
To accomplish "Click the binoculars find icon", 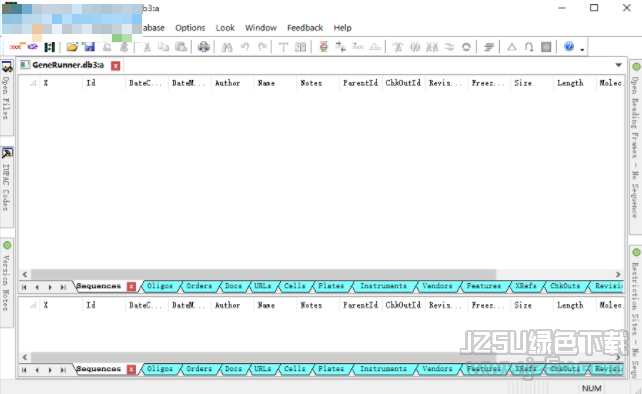I will coord(226,47).
